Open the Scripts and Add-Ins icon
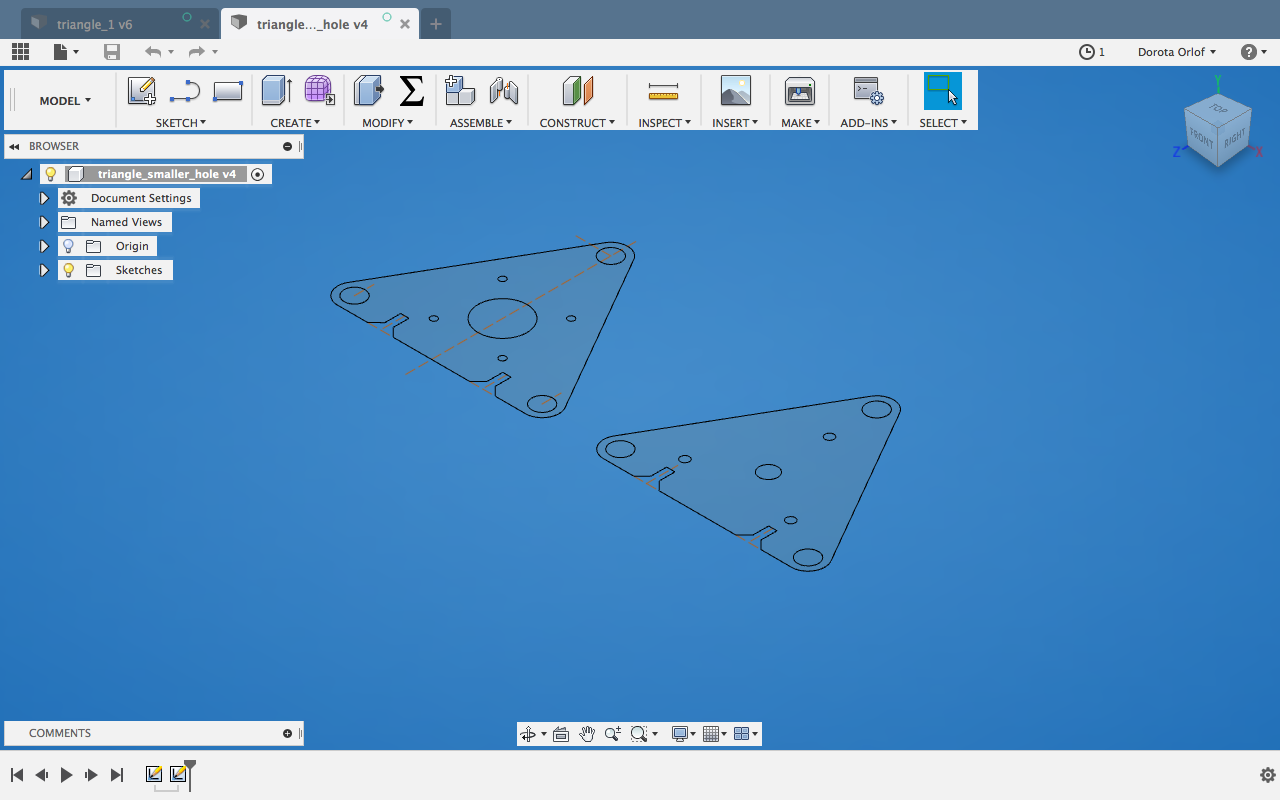 pos(868,91)
